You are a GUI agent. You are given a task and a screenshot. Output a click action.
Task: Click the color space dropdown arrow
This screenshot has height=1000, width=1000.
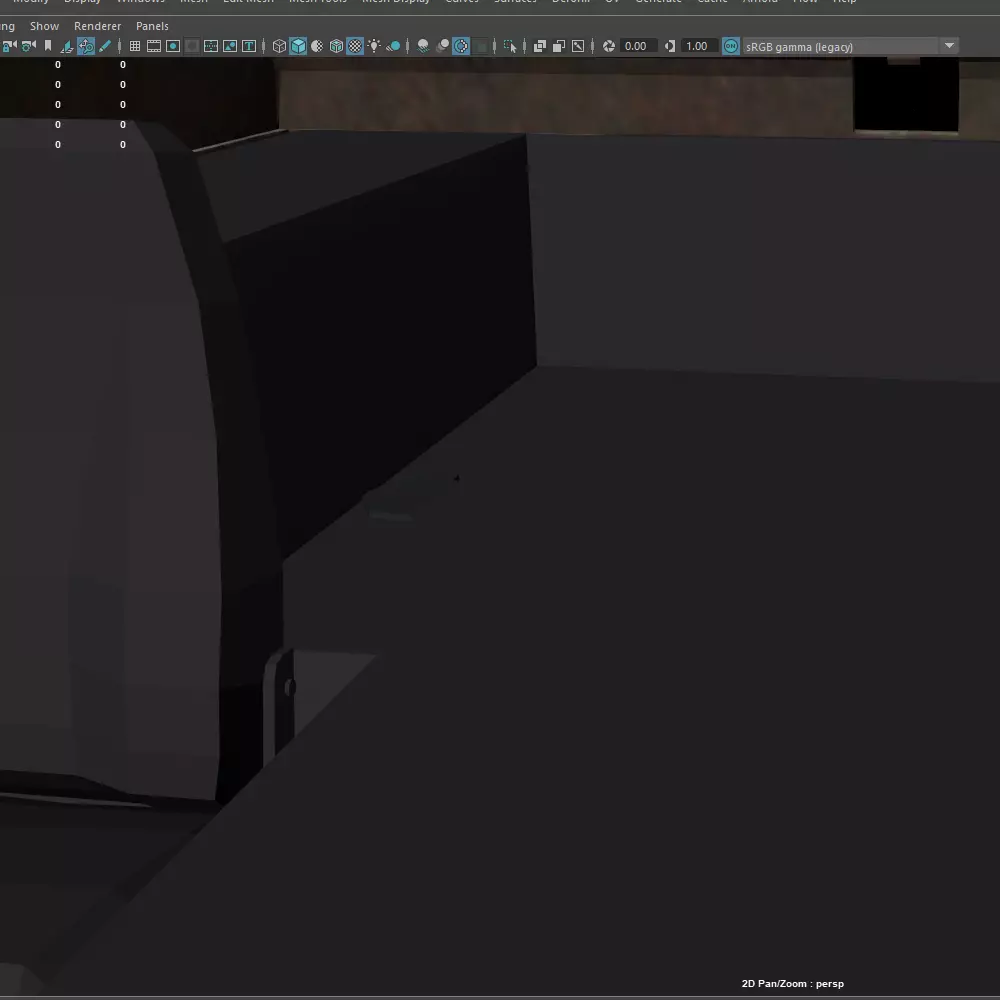point(949,46)
